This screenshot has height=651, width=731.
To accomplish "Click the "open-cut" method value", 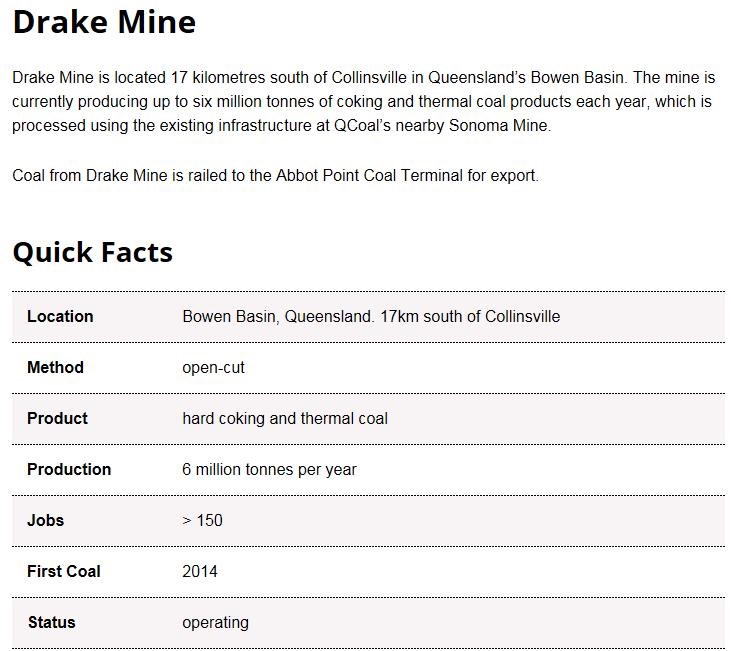I will [213, 367].
